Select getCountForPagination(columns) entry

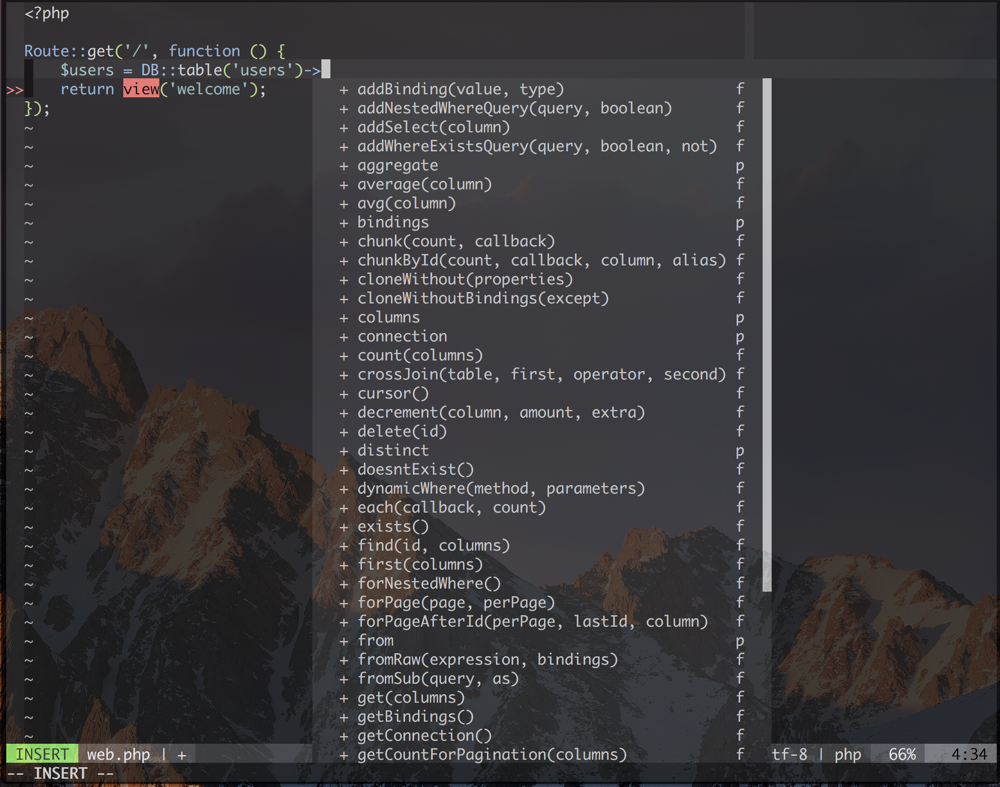pos(542,754)
